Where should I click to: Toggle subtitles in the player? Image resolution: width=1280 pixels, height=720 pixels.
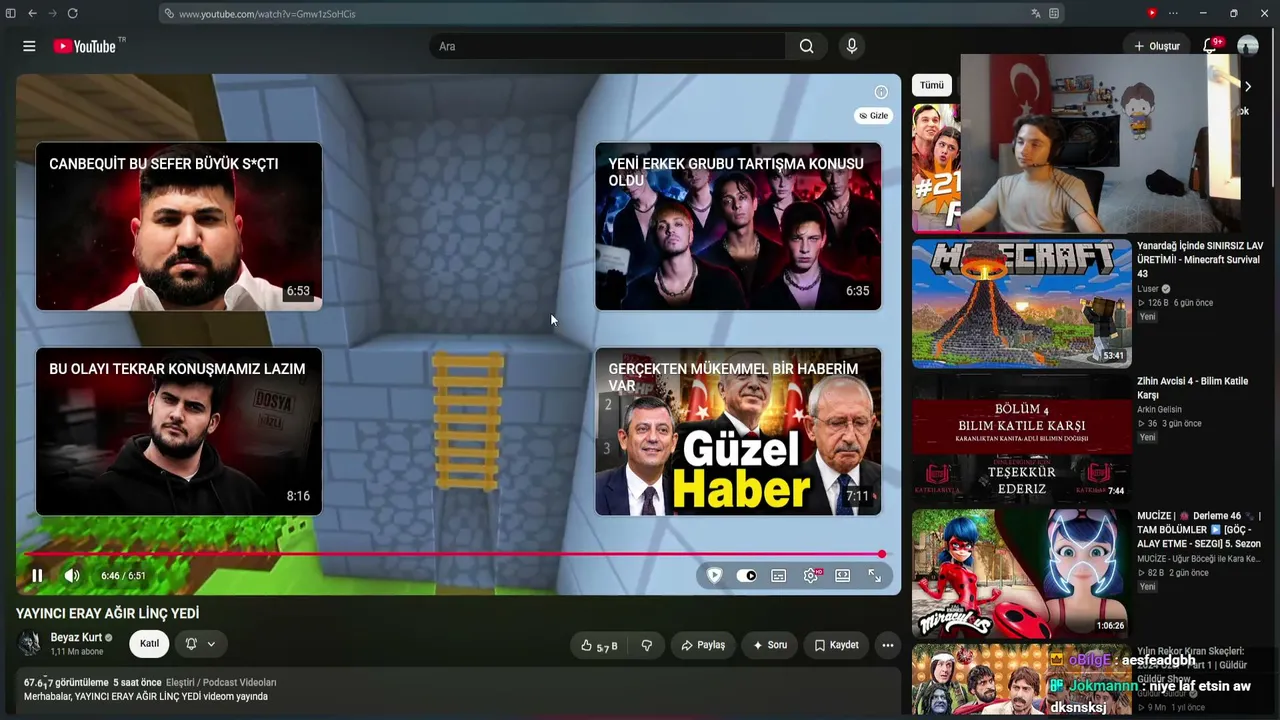coord(779,575)
